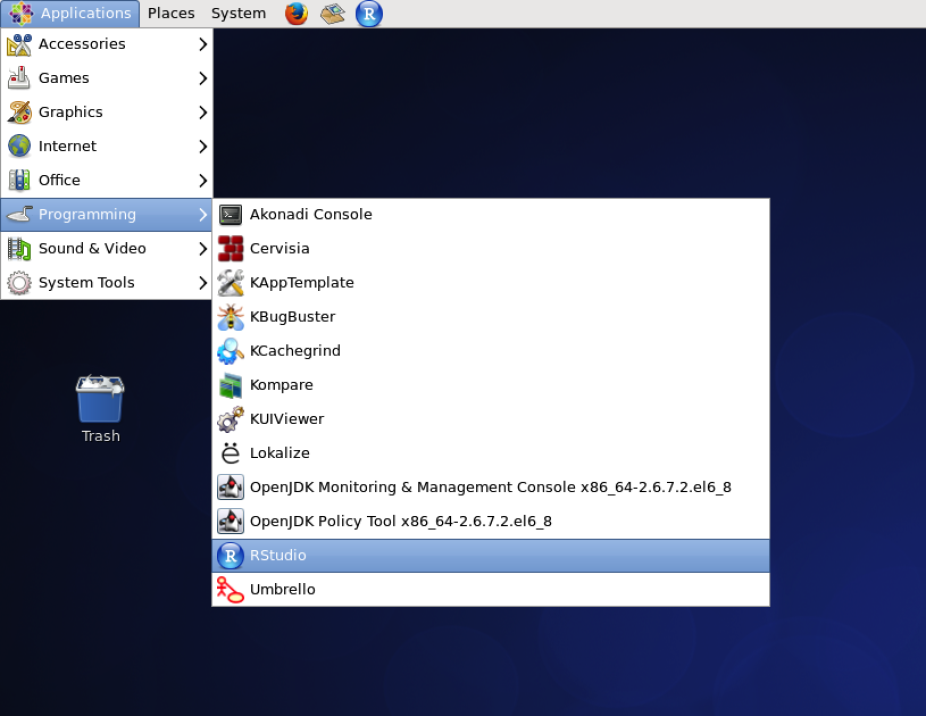Expand the Internet submenu arrow

pos(203,146)
